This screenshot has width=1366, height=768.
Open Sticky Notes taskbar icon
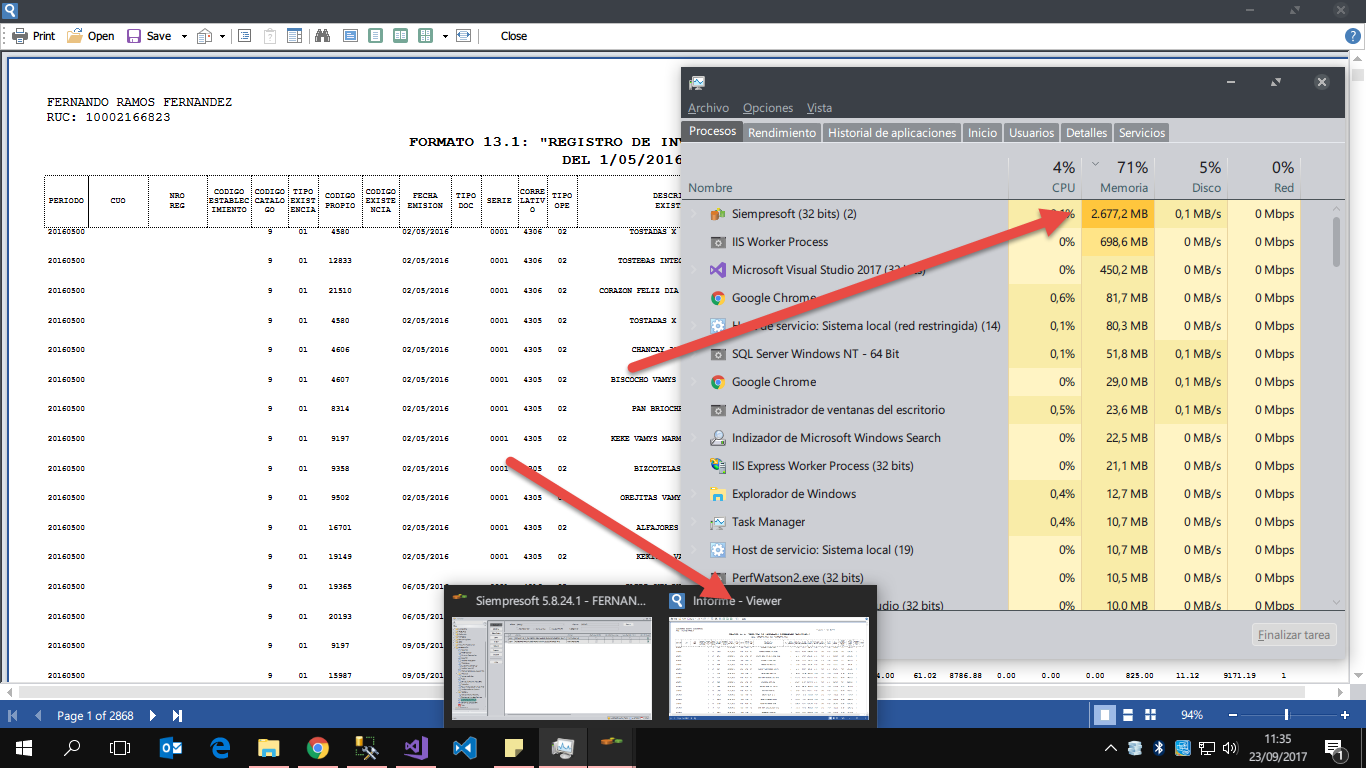[x=513, y=747]
